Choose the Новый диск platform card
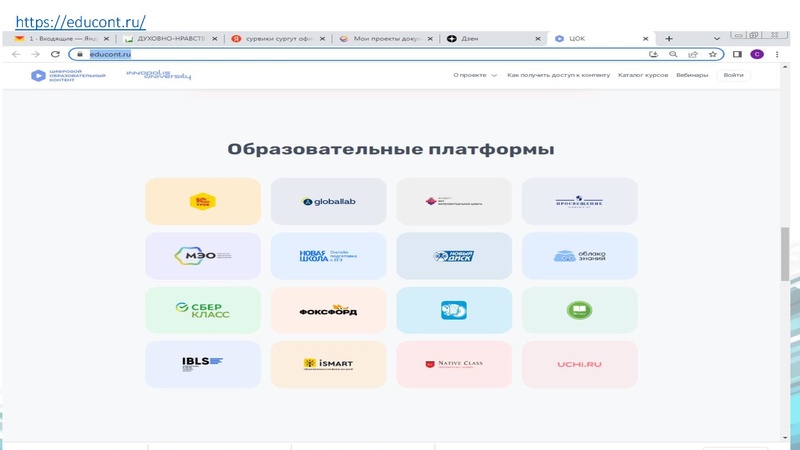Screen dimensions: 800x450 pyautogui.click(x=454, y=256)
